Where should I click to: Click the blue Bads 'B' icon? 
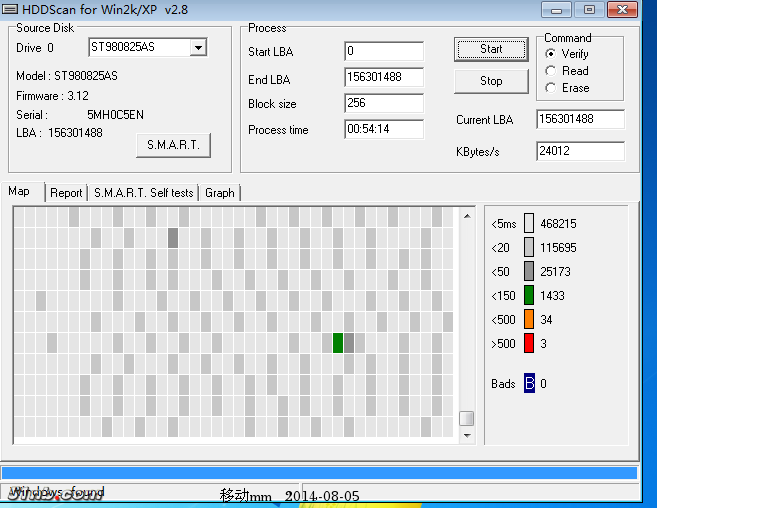click(x=529, y=383)
